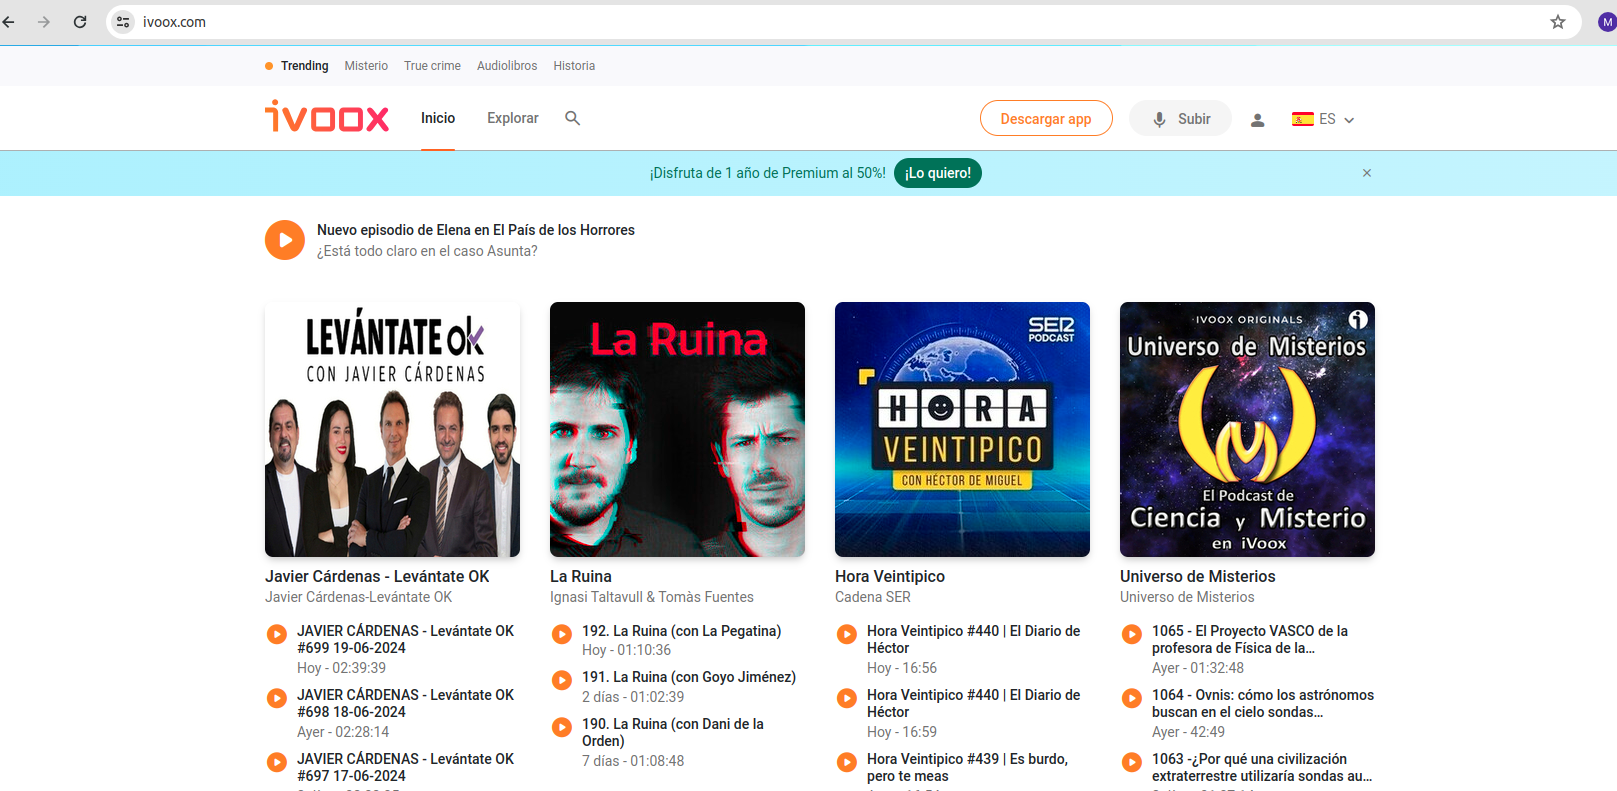1617x791 pixels.
Task: Bookmark this page with the star icon
Action: click(1557, 22)
